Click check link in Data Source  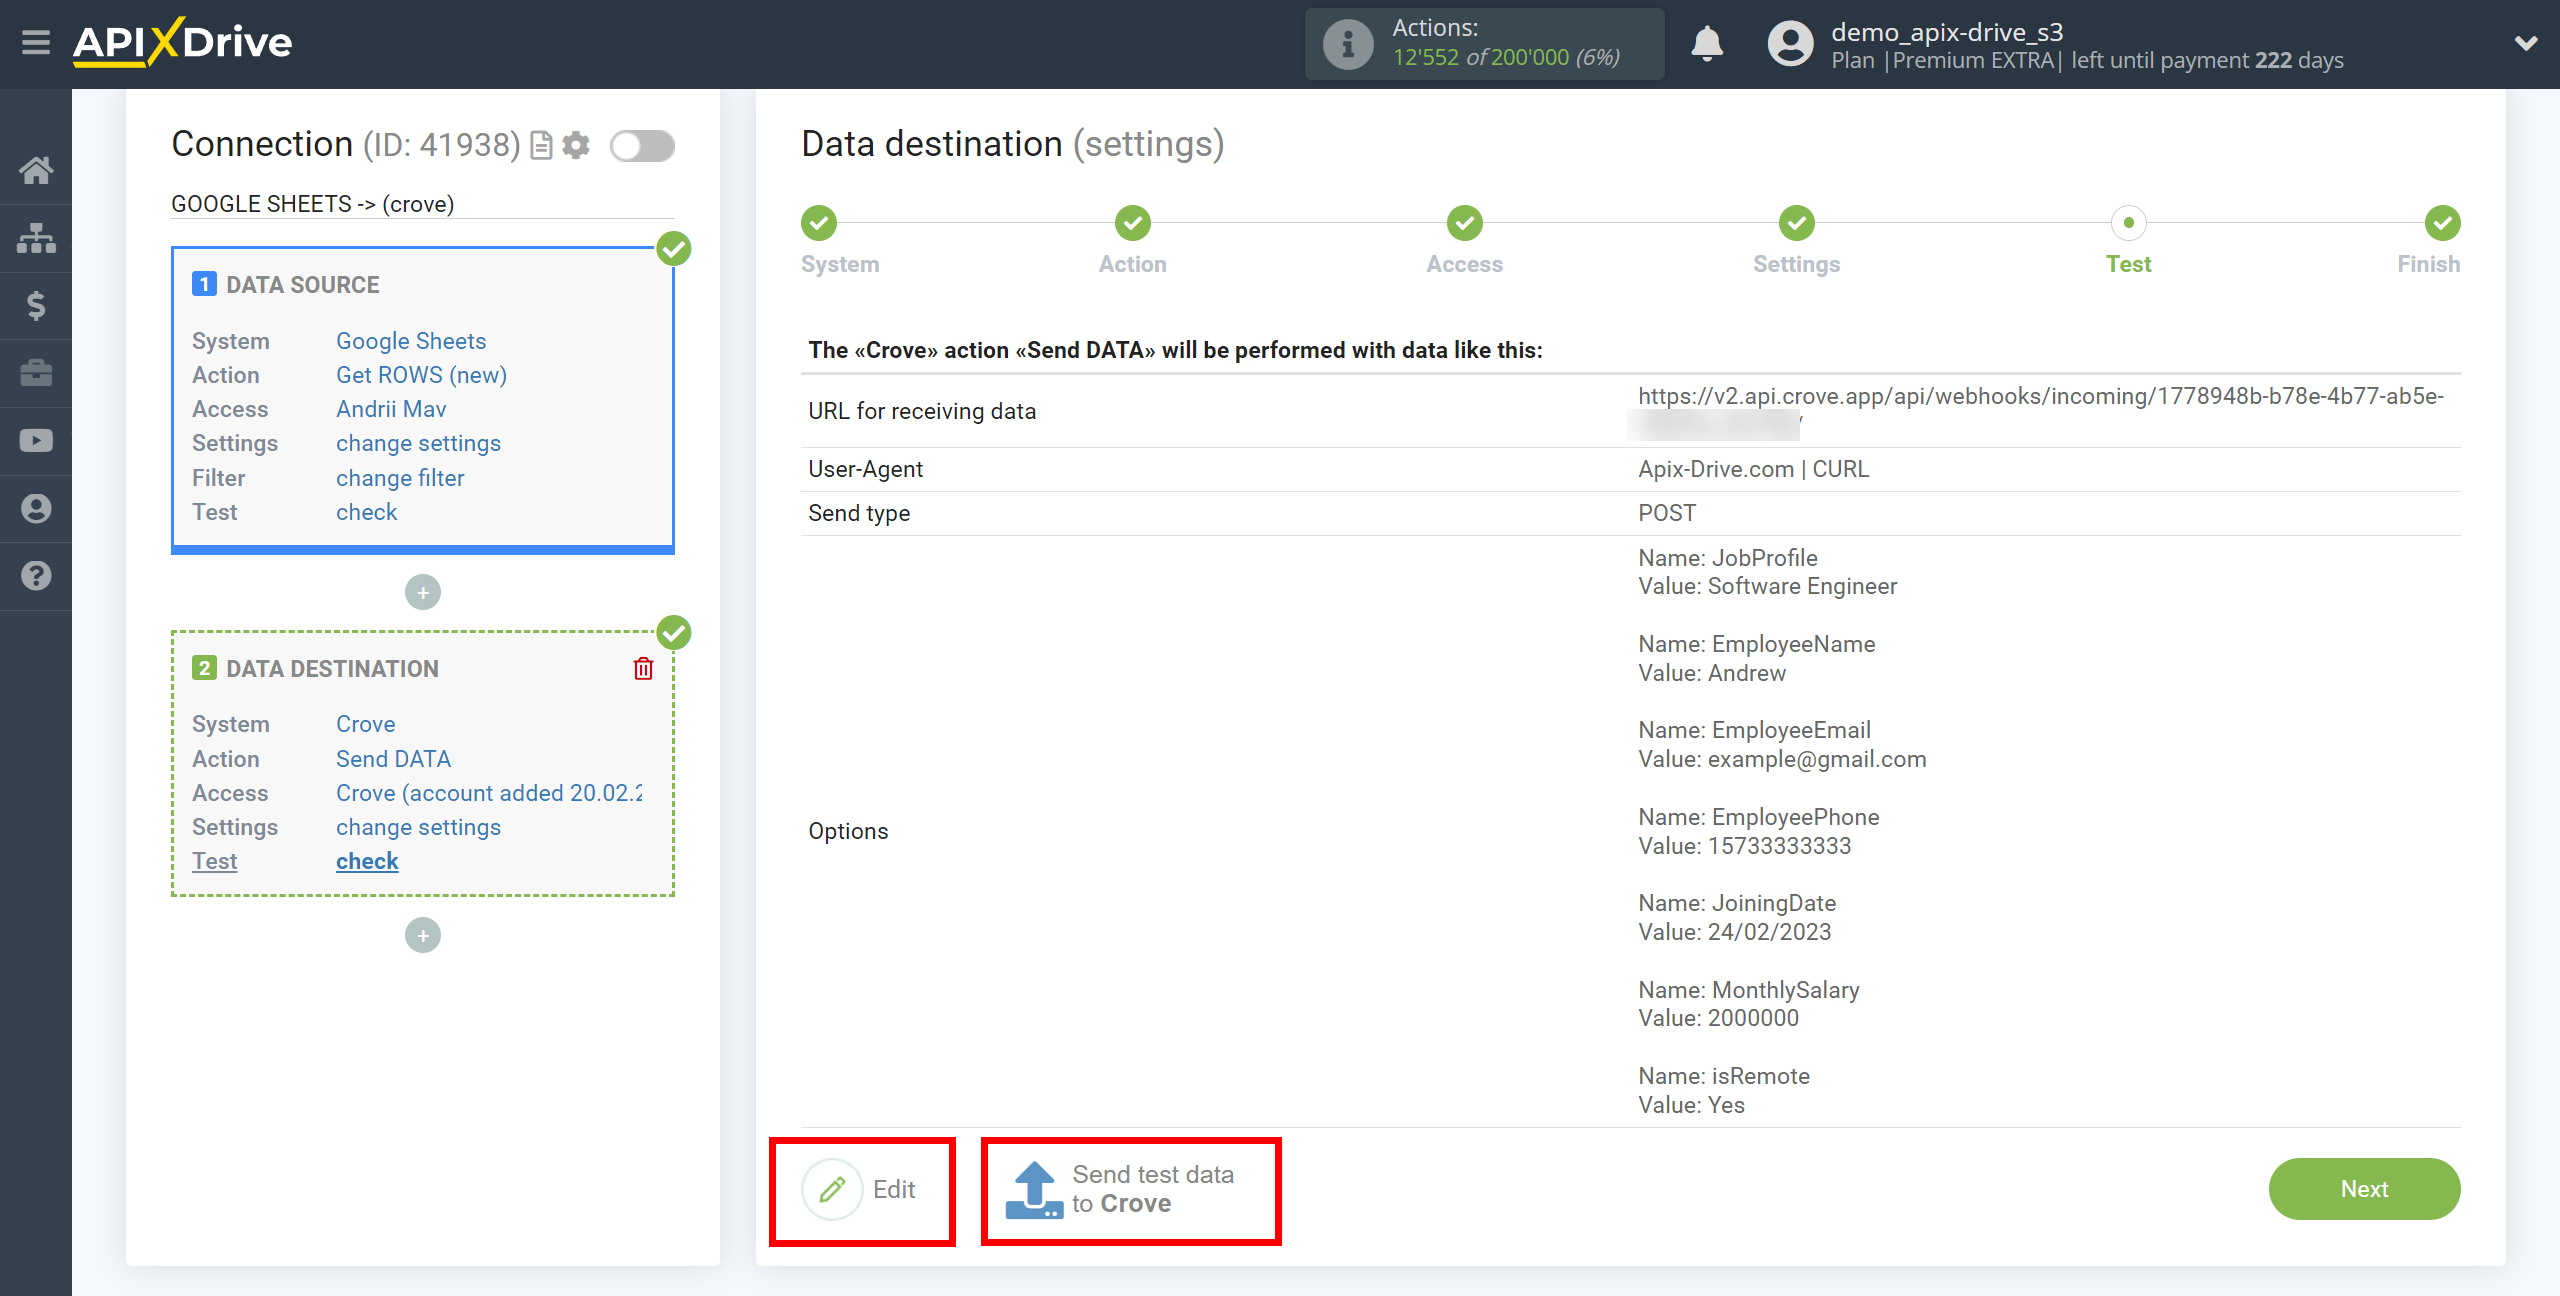tap(366, 512)
